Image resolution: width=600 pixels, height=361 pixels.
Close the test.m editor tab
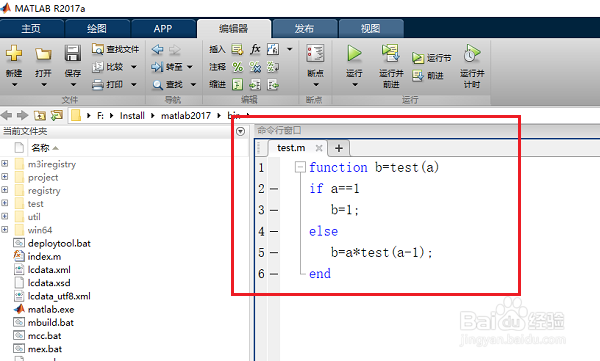point(319,148)
